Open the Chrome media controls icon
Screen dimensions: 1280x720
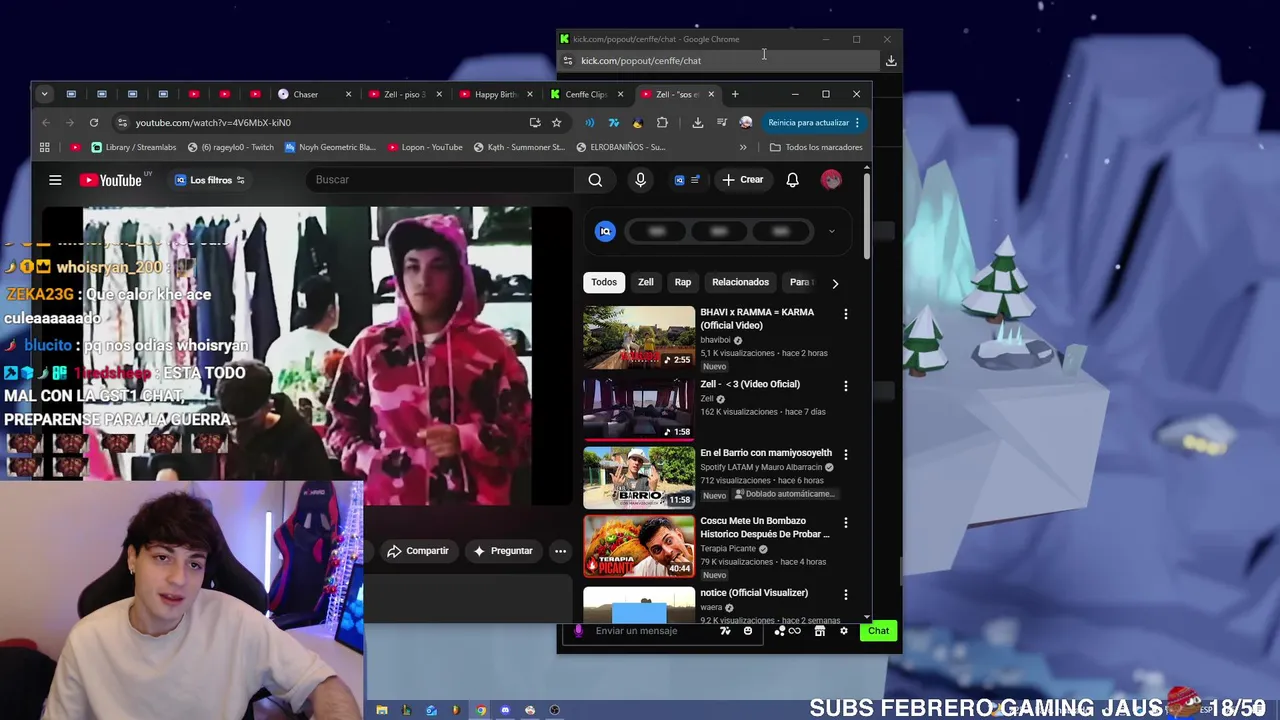722,122
